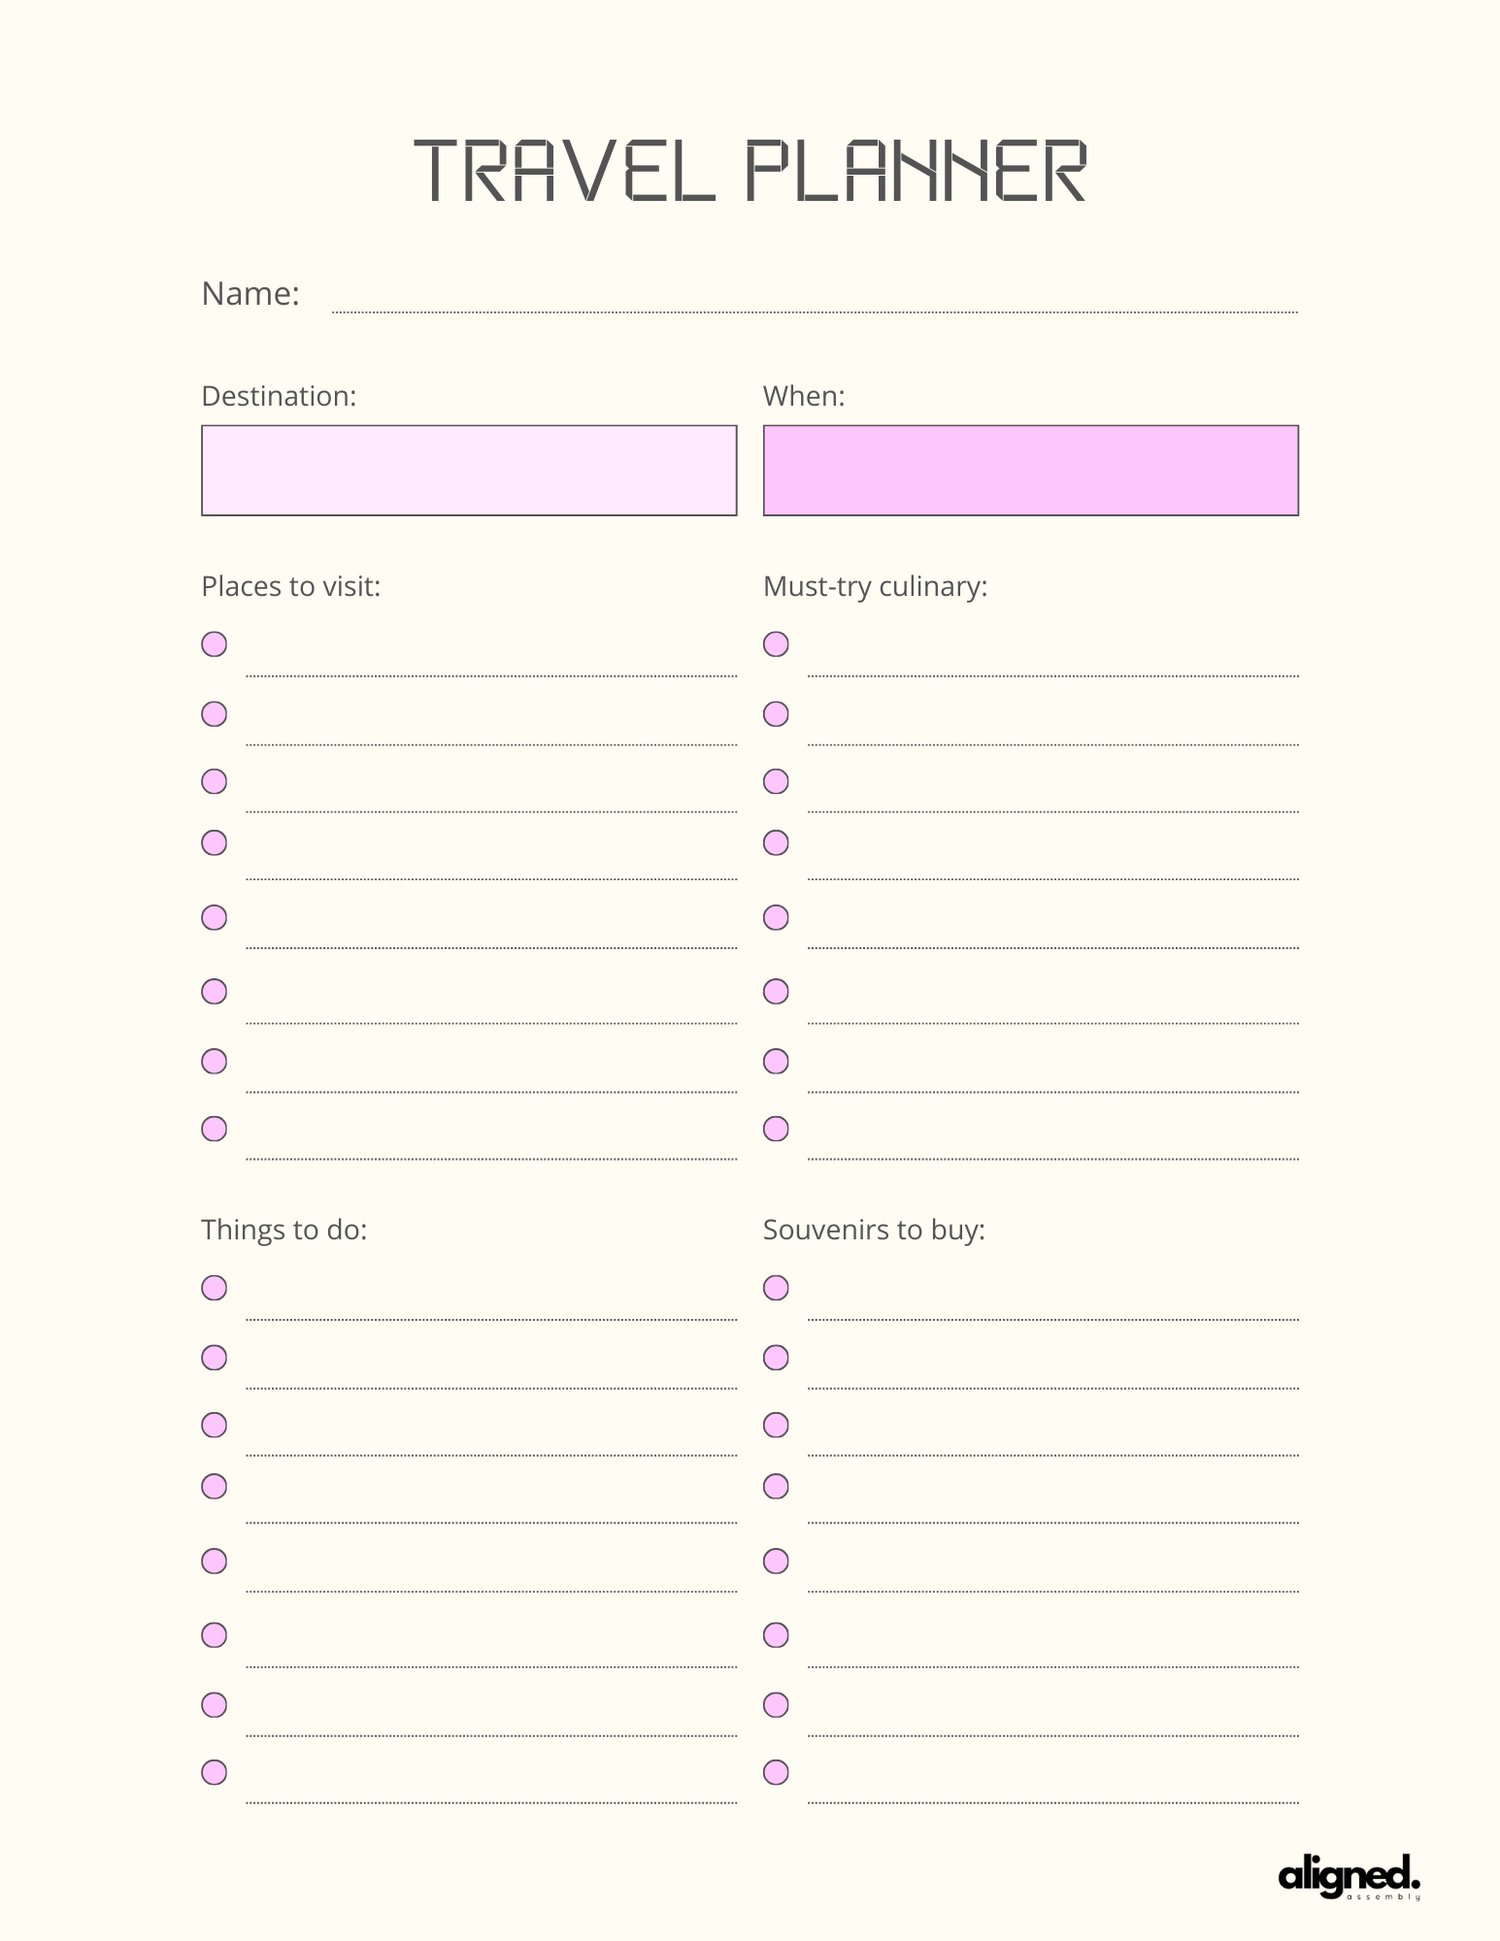Viewport: 1500px width, 1941px height.
Task: Check the last Places to visit circle
Action: click(214, 1129)
